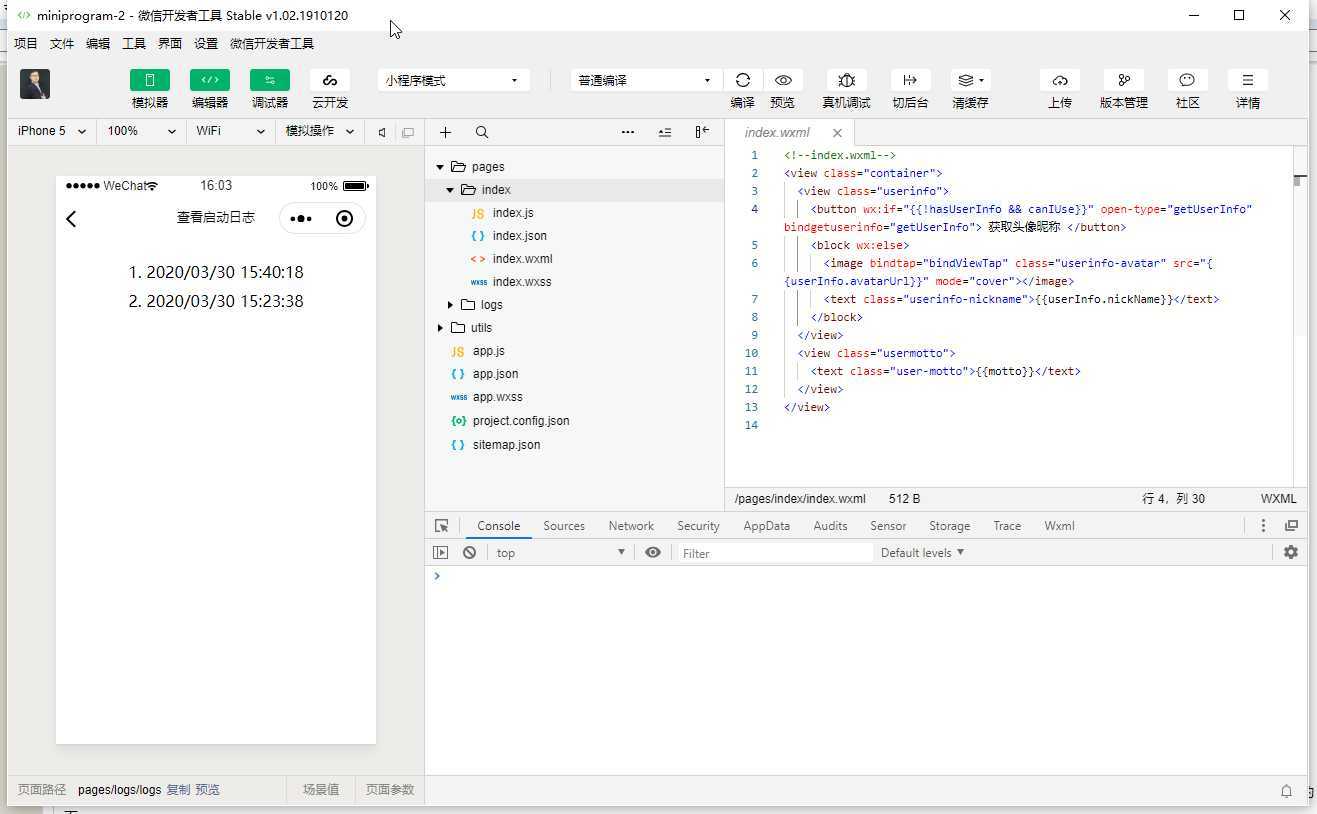The height and width of the screenshot is (814, 1317).
Task: Click the 切后台 switch background icon
Action: (x=910, y=80)
